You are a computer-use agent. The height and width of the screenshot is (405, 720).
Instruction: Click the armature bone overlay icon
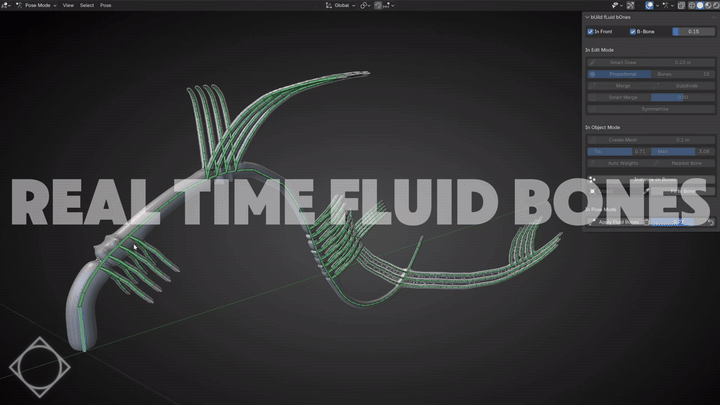click(665, 5)
